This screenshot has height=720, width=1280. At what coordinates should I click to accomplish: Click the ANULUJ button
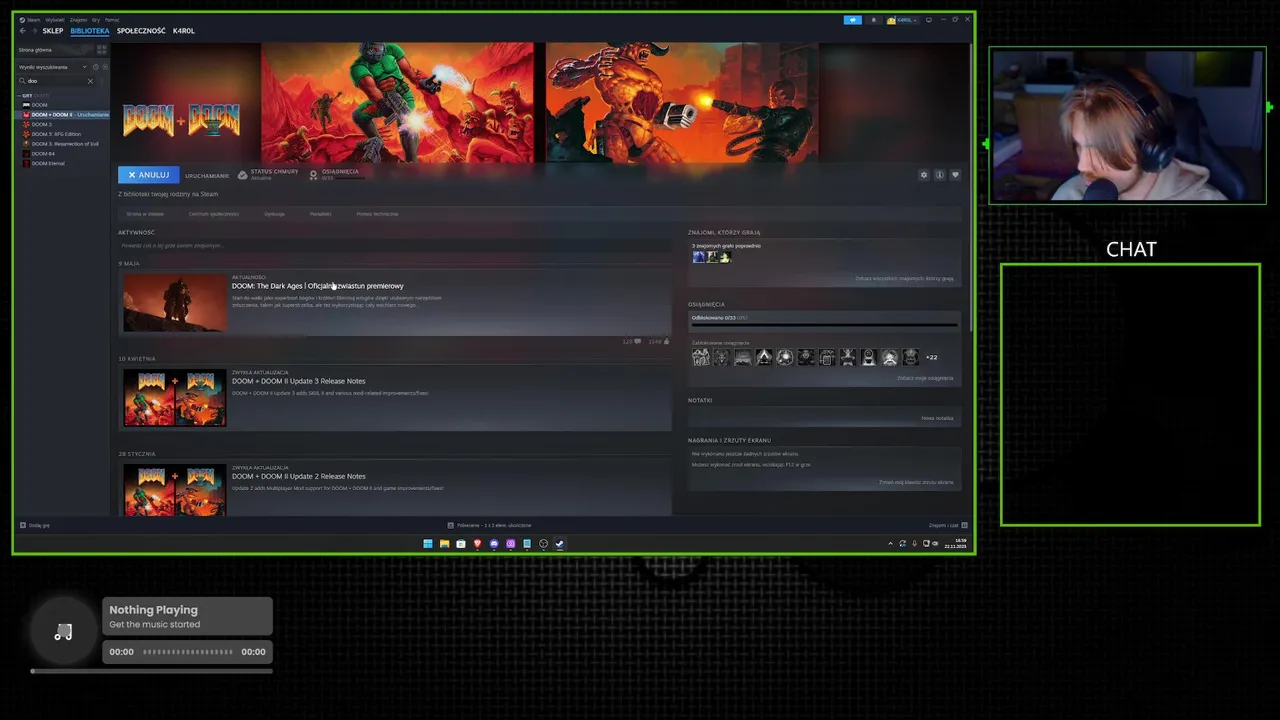(149, 175)
